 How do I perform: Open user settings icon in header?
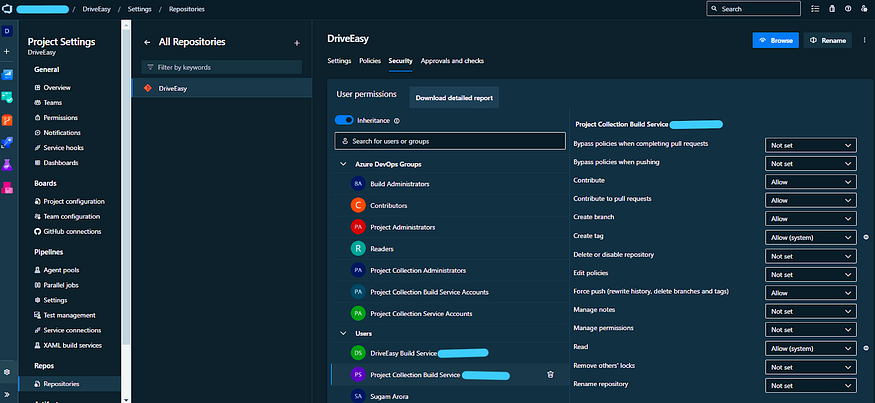(x=864, y=9)
